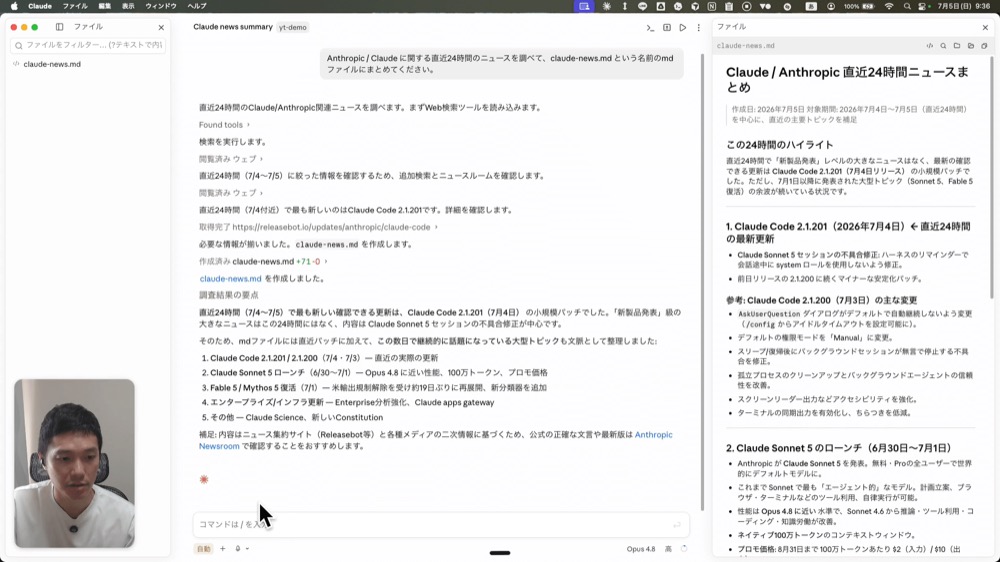Close the left ファイル sidebar panel

[161, 27]
